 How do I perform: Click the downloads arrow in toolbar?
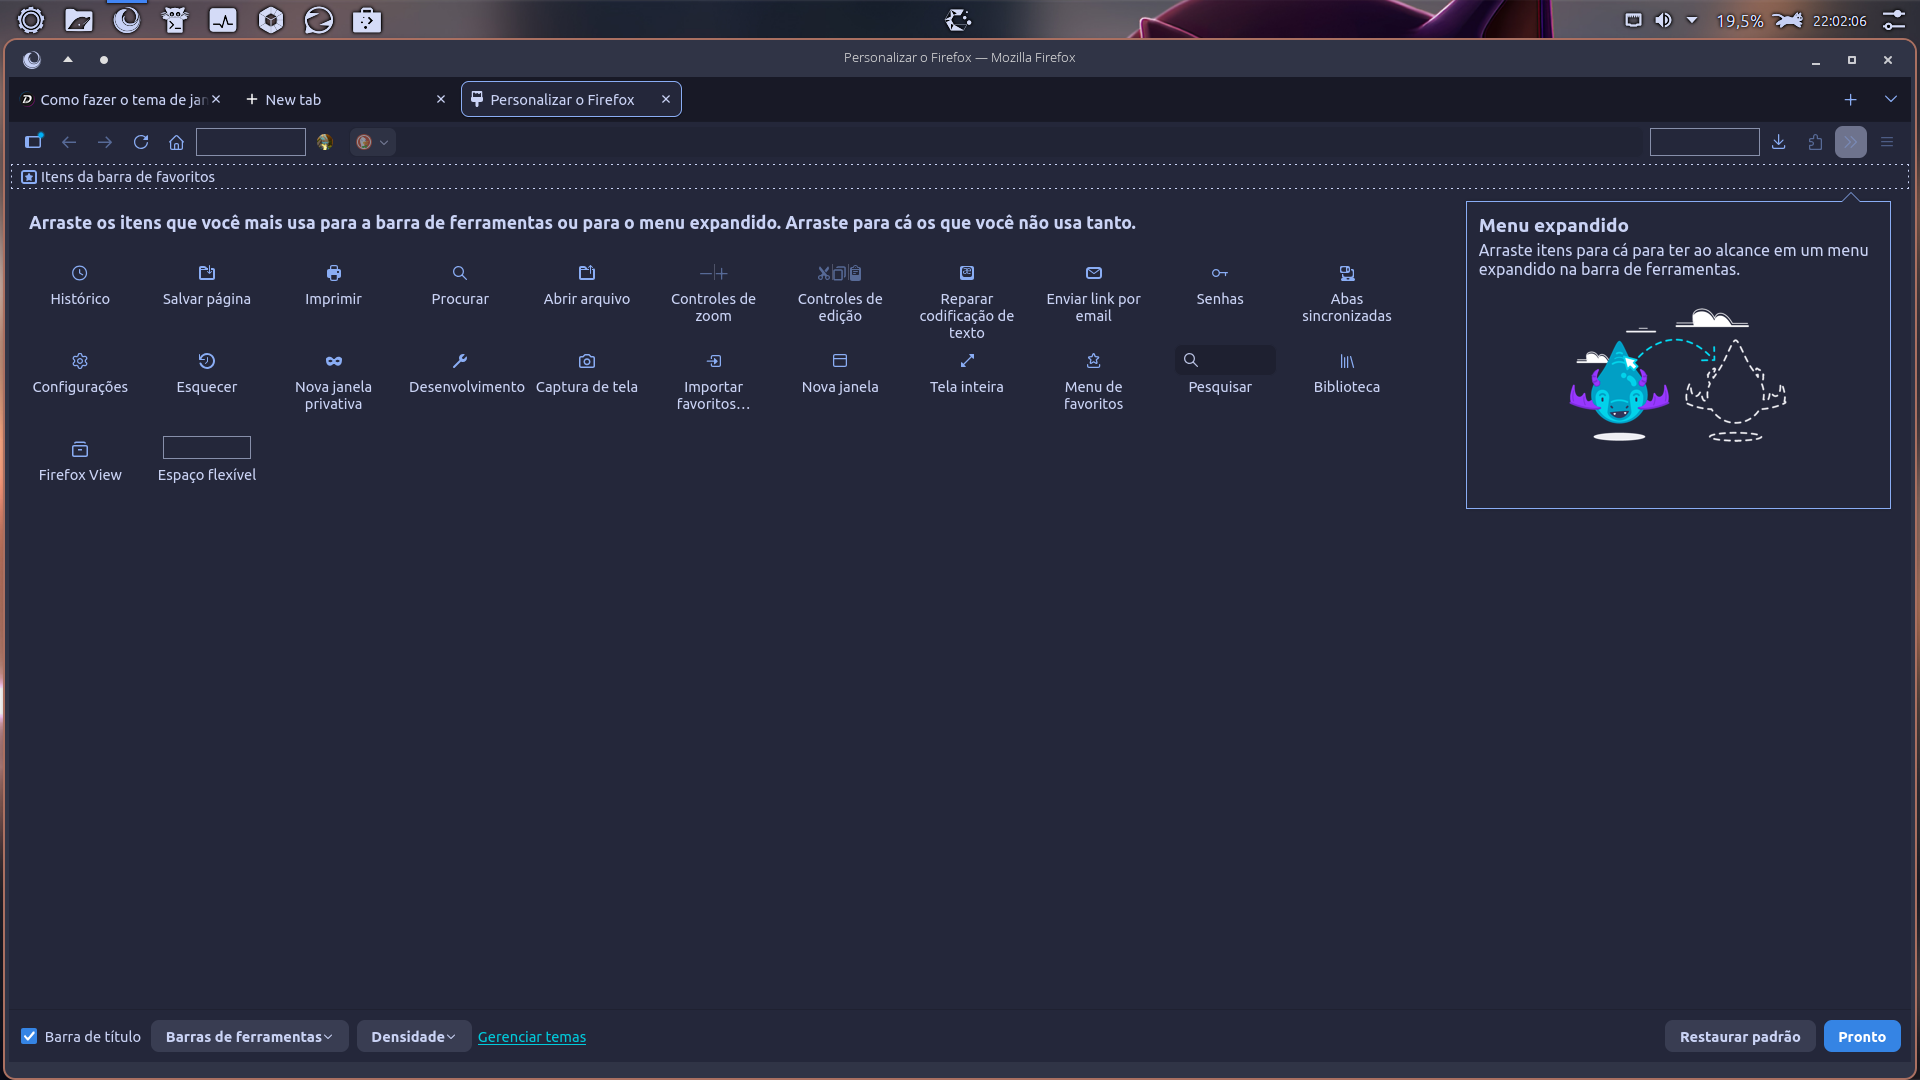coord(1779,142)
